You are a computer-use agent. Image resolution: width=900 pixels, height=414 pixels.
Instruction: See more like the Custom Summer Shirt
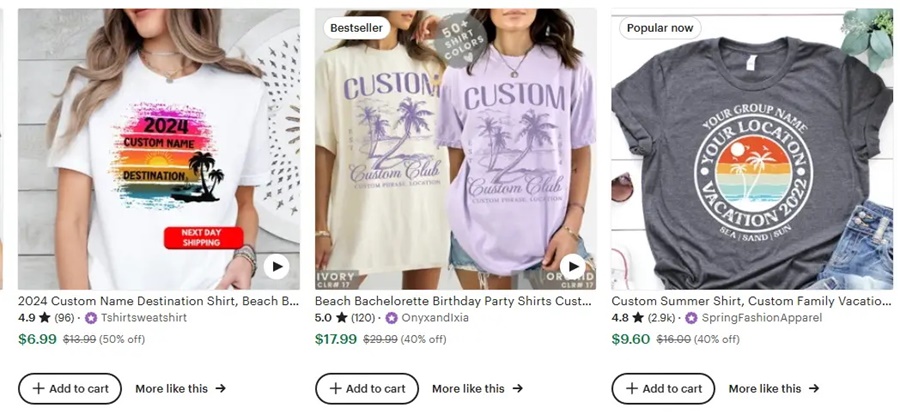[773, 388]
